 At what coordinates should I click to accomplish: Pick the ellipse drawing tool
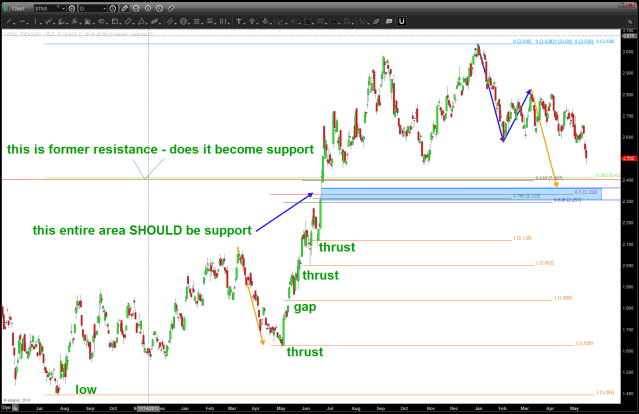102,21
